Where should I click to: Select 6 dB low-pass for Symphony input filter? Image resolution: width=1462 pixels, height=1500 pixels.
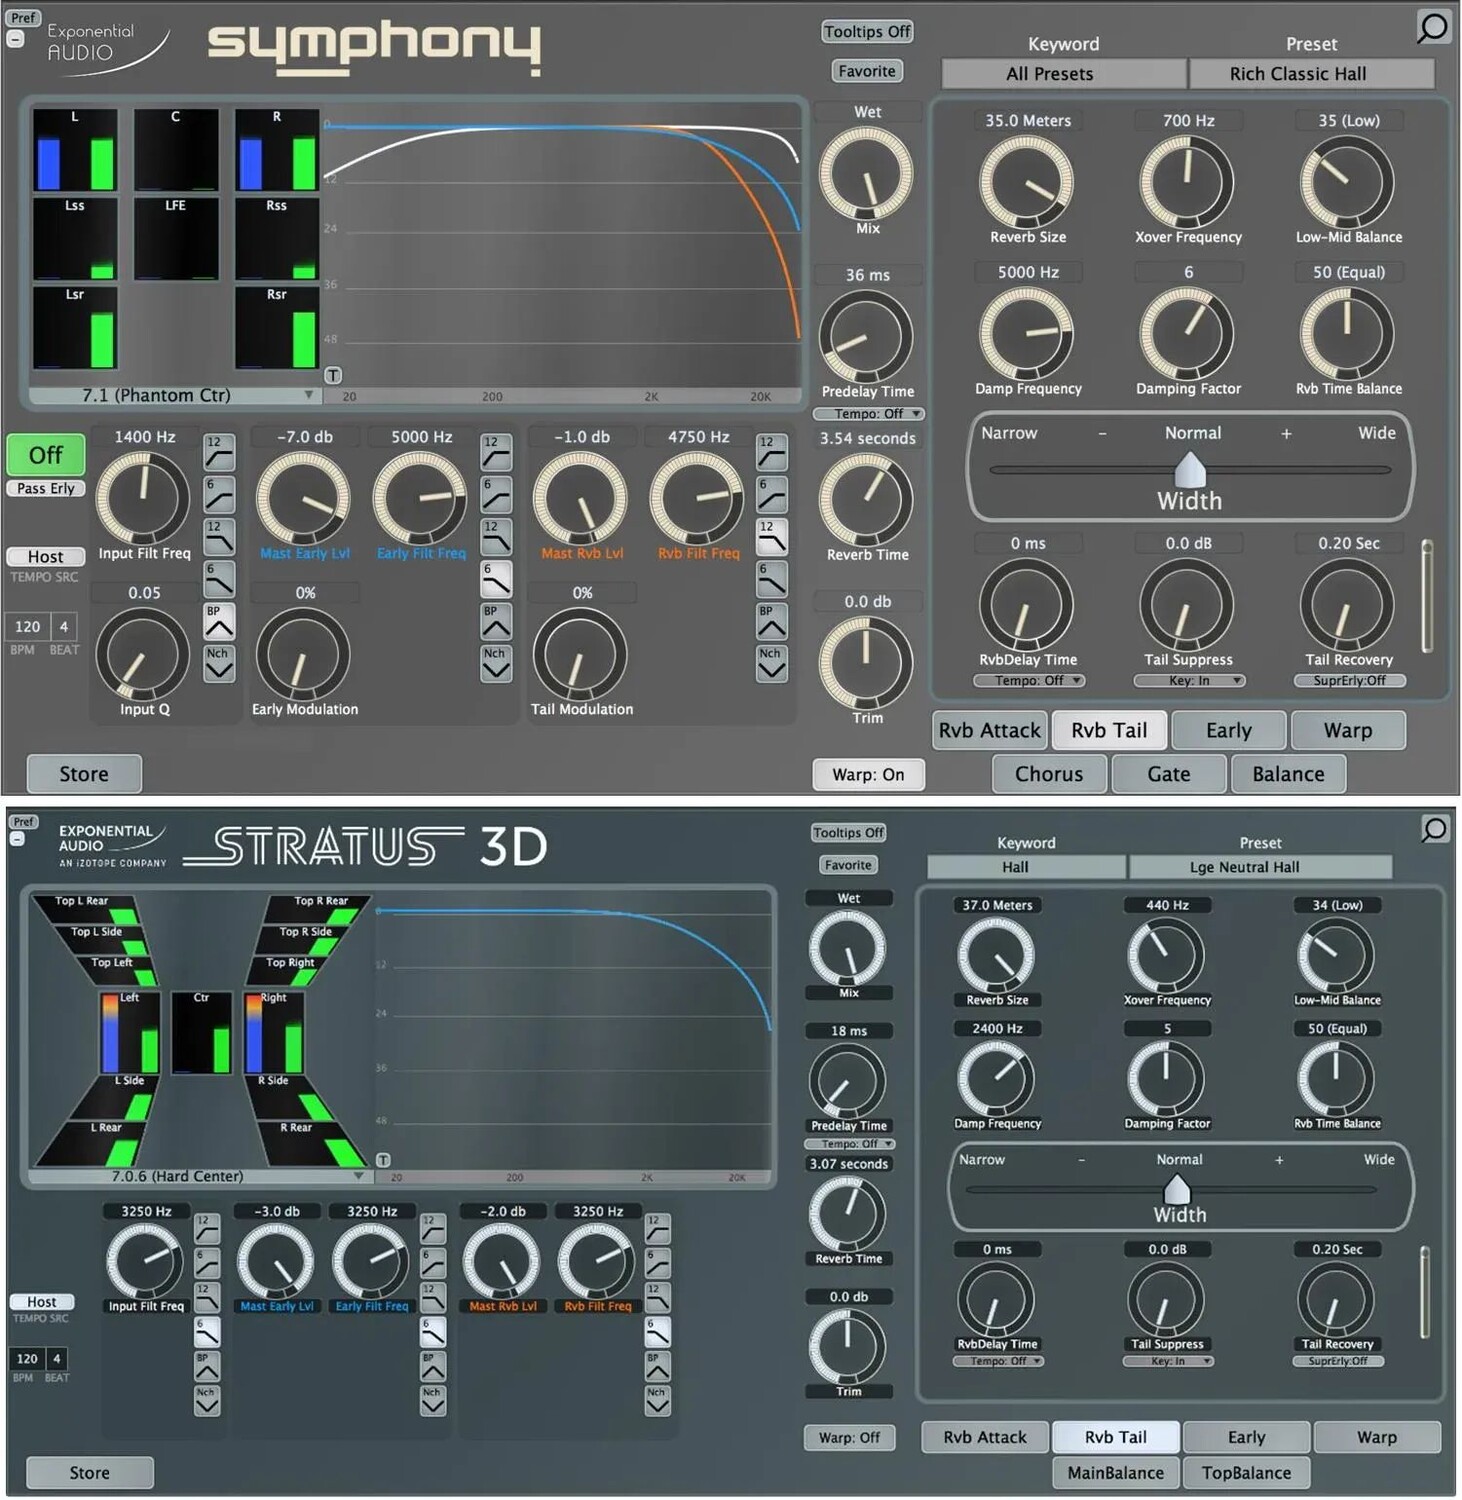pos(218,579)
